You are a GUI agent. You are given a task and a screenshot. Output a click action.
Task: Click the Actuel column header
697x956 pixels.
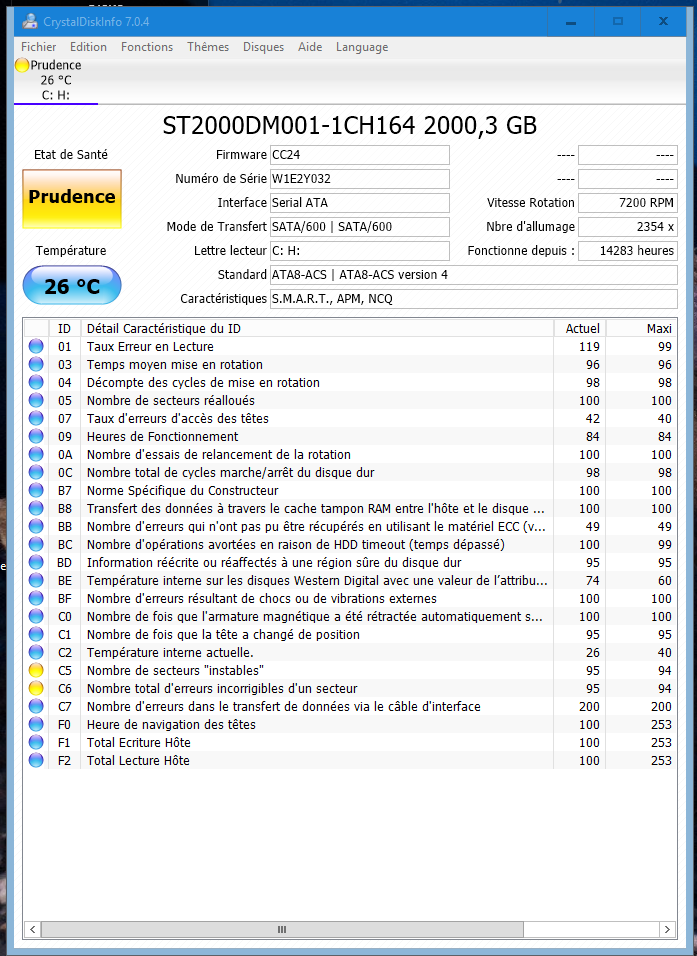581,329
